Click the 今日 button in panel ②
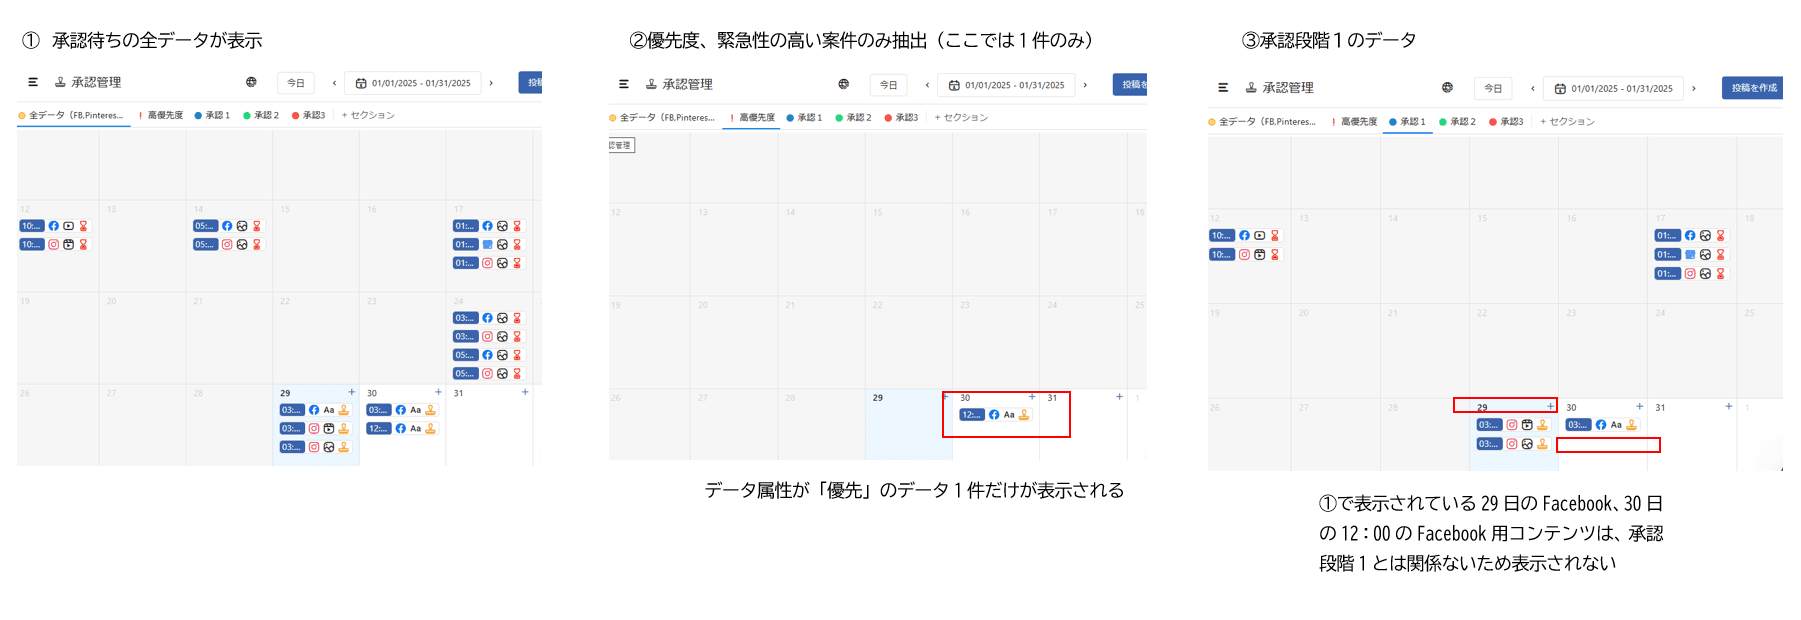Screen dimensions: 1801x620 click(888, 85)
